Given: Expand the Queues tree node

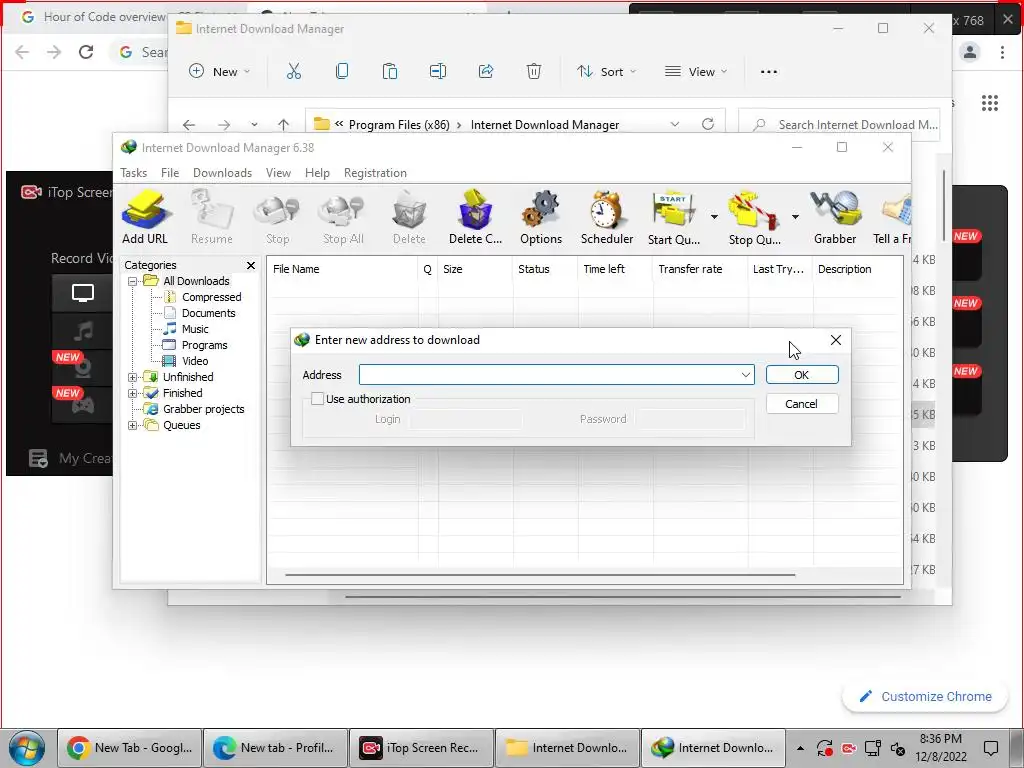Looking at the screenshot, I should [133, 425].
